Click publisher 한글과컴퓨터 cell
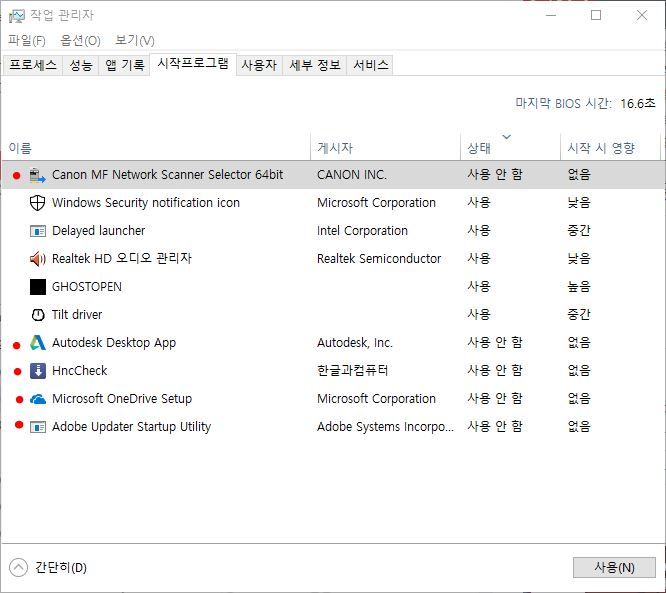Viewport: 666px width, 593px height. pos(353,371)
